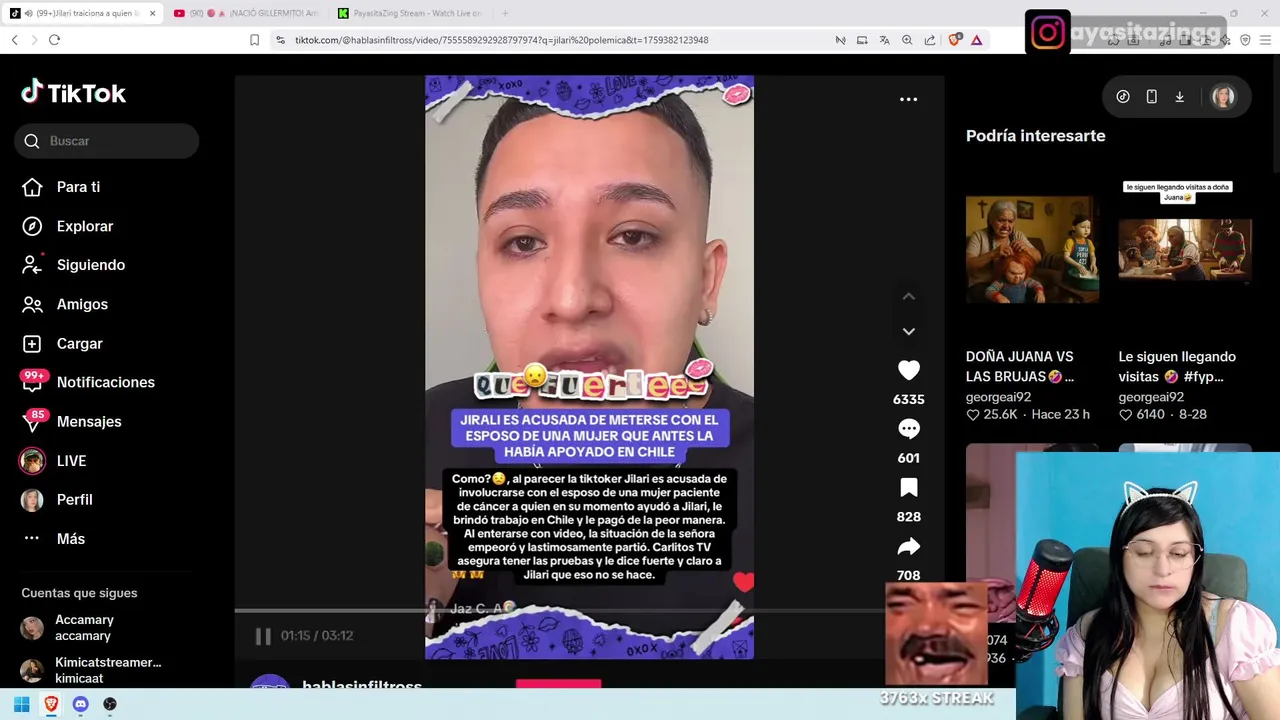1280x720 pixels.
Task: Open the Le siguen llegando visitas thumbnail
Action: [1185, 249]
